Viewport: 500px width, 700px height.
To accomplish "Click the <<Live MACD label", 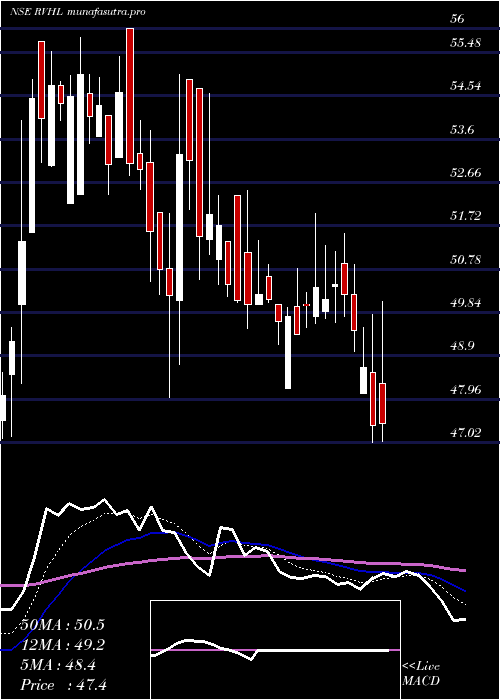I will [x=421, y=674].
